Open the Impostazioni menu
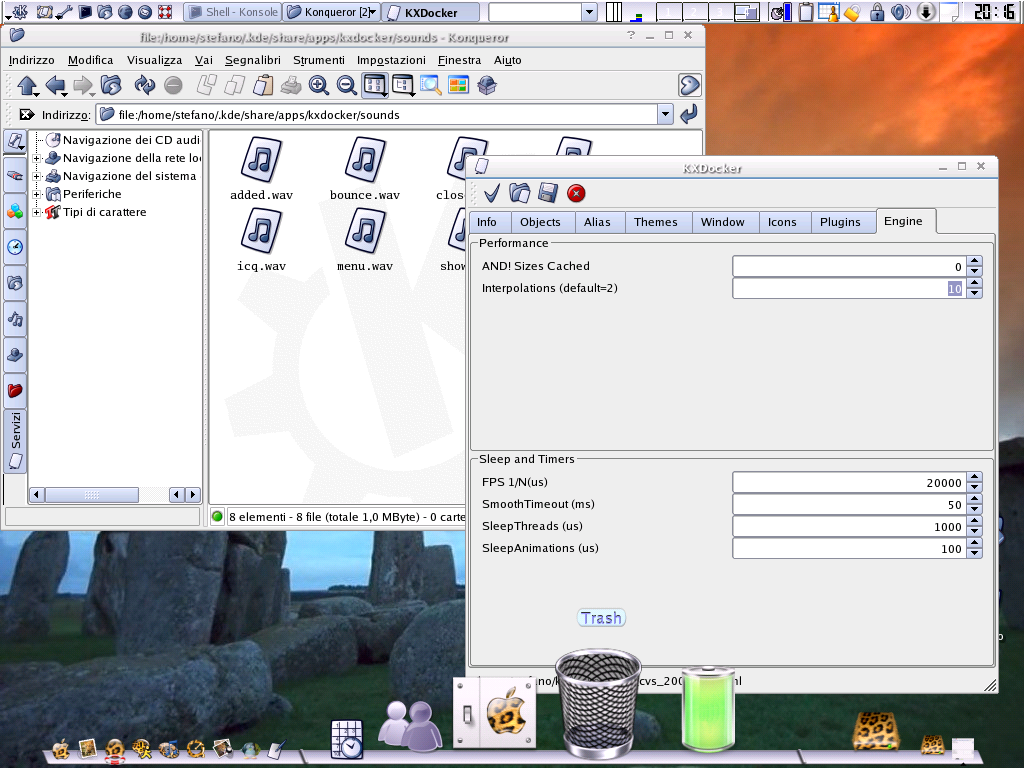 [391, 60]
